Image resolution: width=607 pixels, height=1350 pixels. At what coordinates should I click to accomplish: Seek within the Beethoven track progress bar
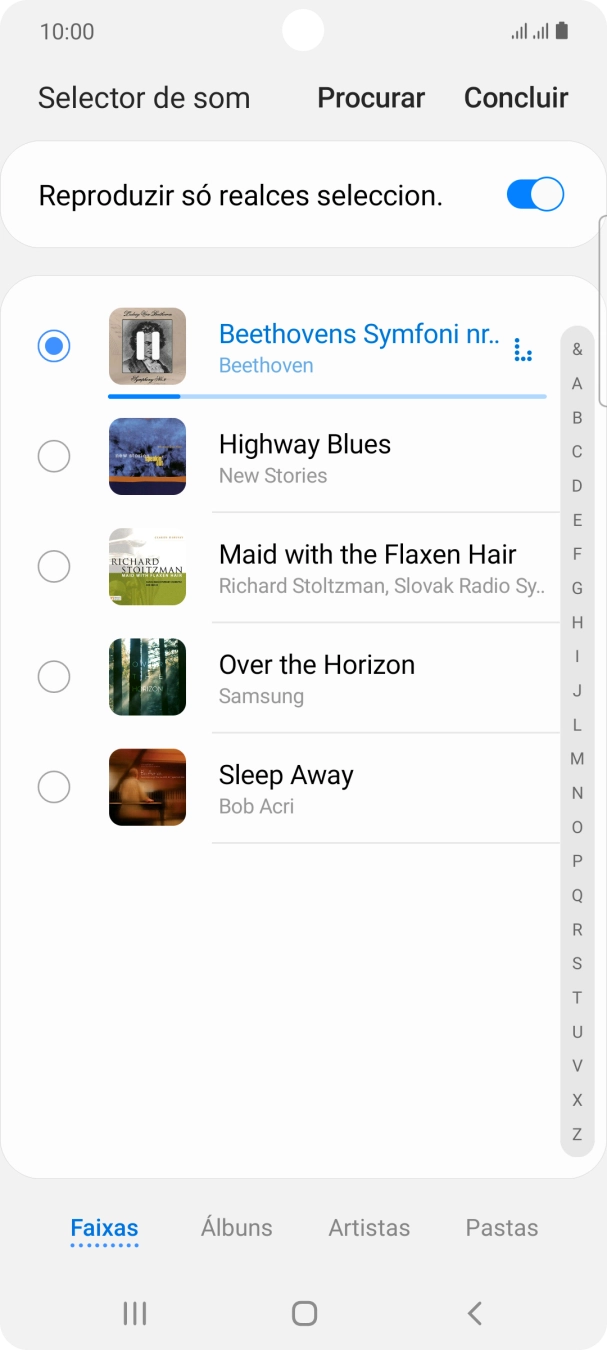click(x=327, y=396)
